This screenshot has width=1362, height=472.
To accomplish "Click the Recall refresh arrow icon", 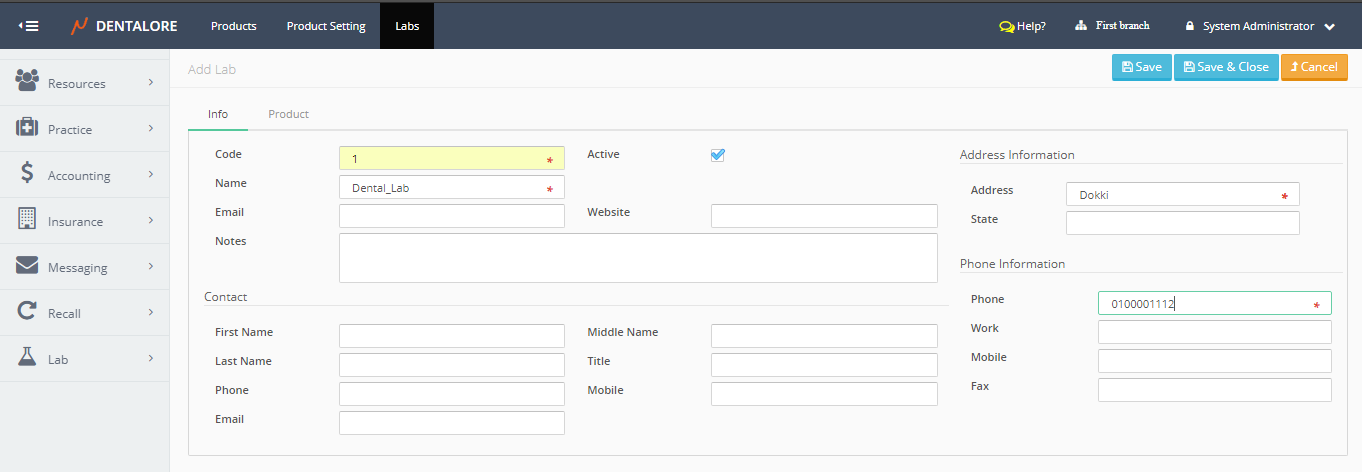I will [27, 312].
